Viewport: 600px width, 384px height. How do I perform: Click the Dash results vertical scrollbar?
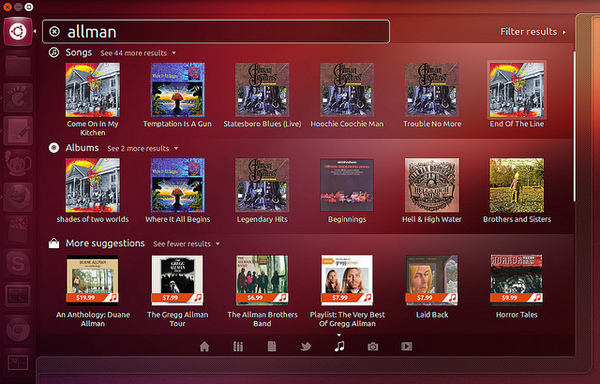click(x=574, y=126)
